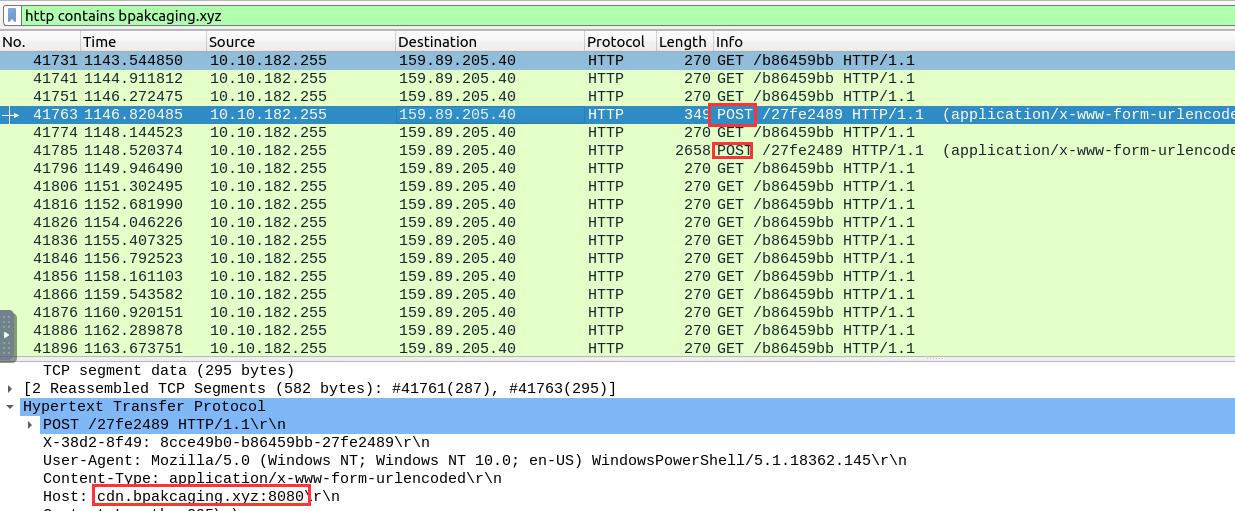1235x511 pixels.
Task: Click the Source column header
Action: (x=300, y=42)
